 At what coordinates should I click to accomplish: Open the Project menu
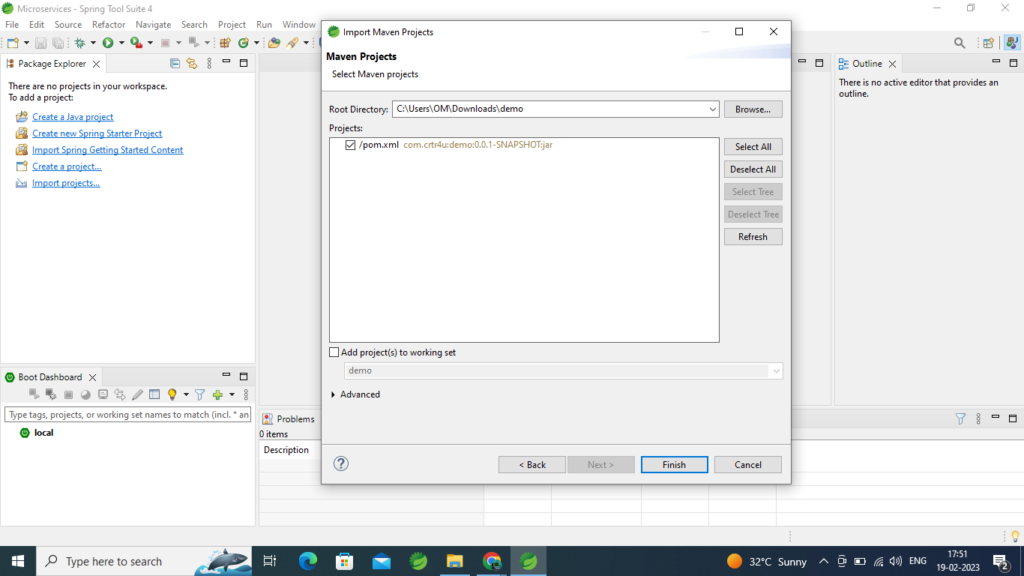pos(232,25)
